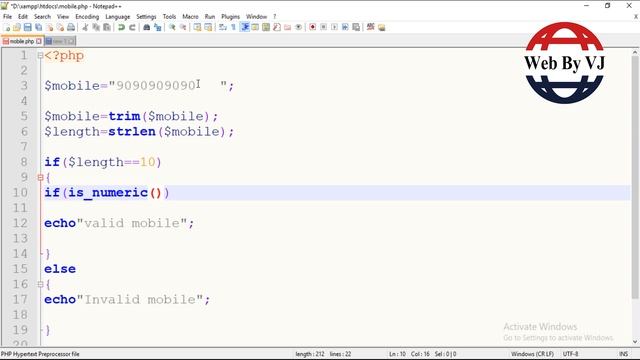Click the 'Windows (CR LF)' status bar entry

pos(532,354)
